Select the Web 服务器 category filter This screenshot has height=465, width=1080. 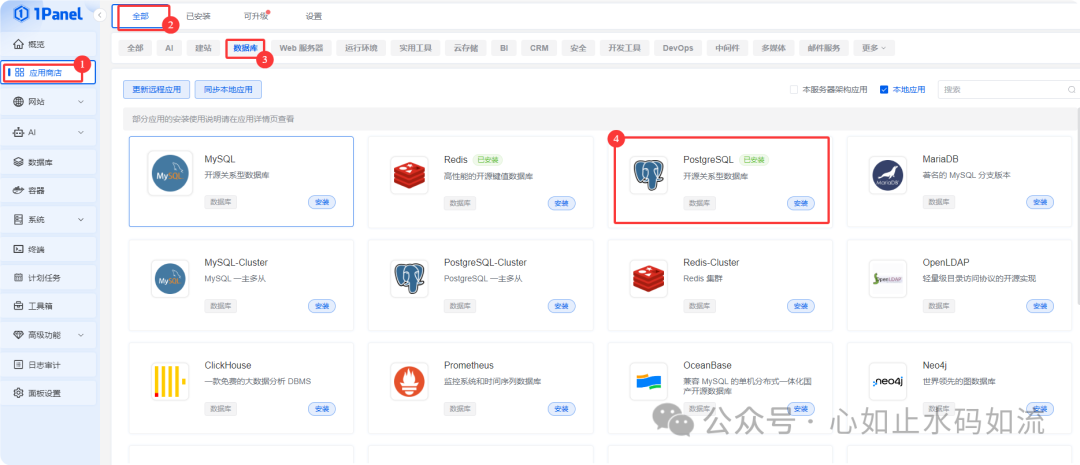[x=301, y=48]
